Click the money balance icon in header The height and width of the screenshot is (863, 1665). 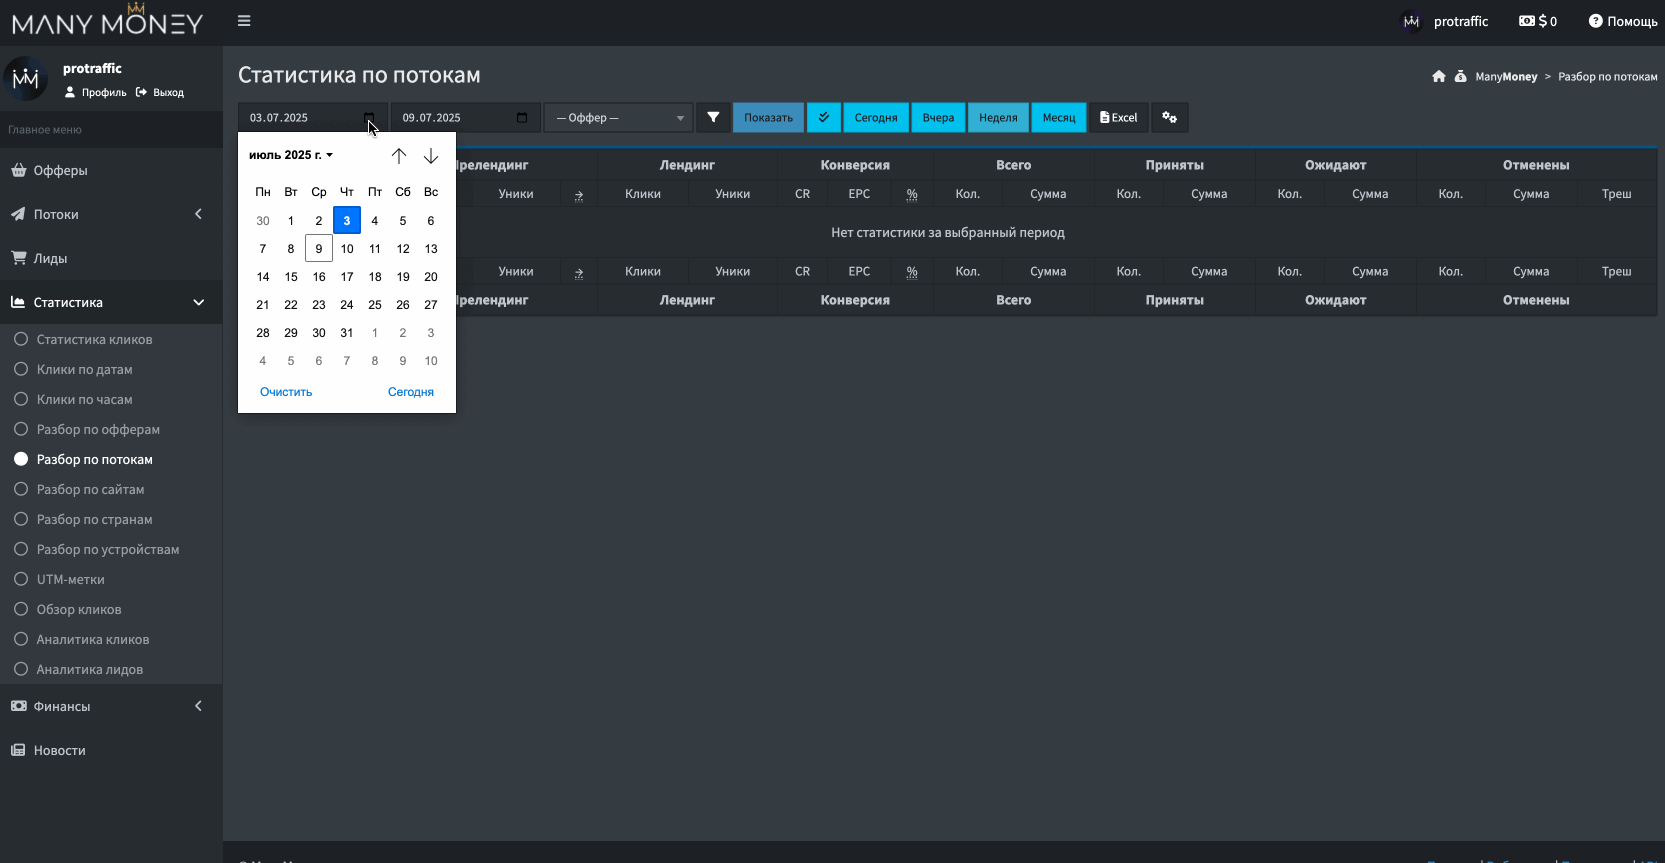(x=1527, y=21)
